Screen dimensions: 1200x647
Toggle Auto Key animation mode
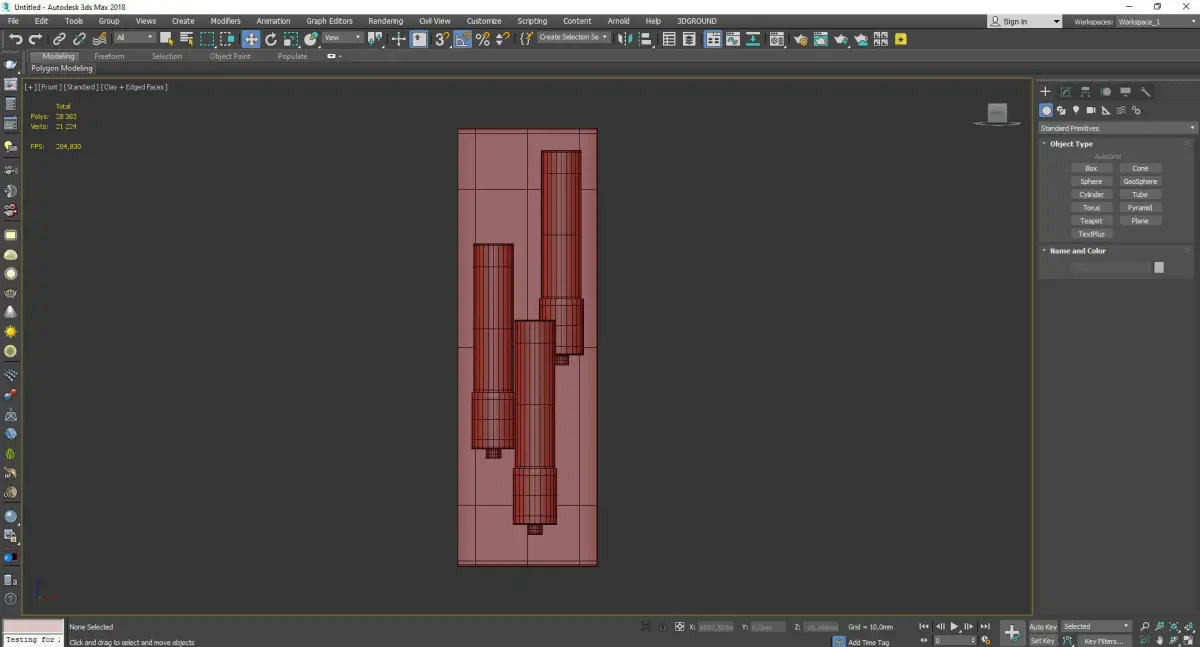tap(1043, 627)
